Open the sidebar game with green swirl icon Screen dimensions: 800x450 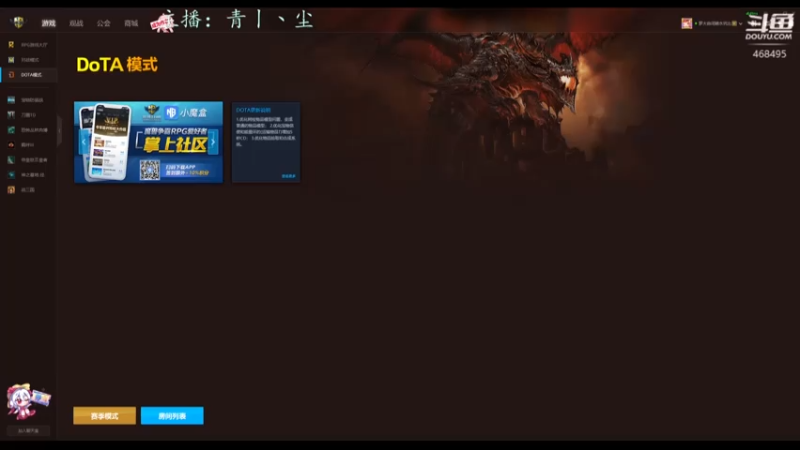tap(29, 130)
